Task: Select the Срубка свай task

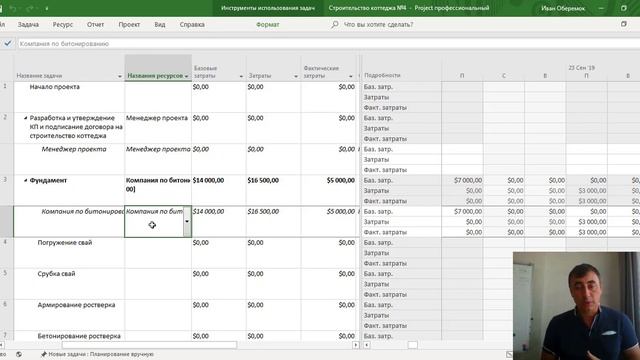Action: pyautogui.click(x=56, y=274)
